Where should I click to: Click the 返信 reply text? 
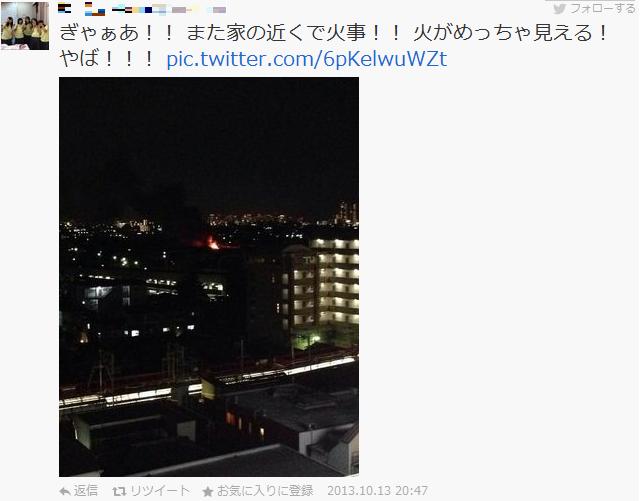pyautogui.click(x=86, y=491)
